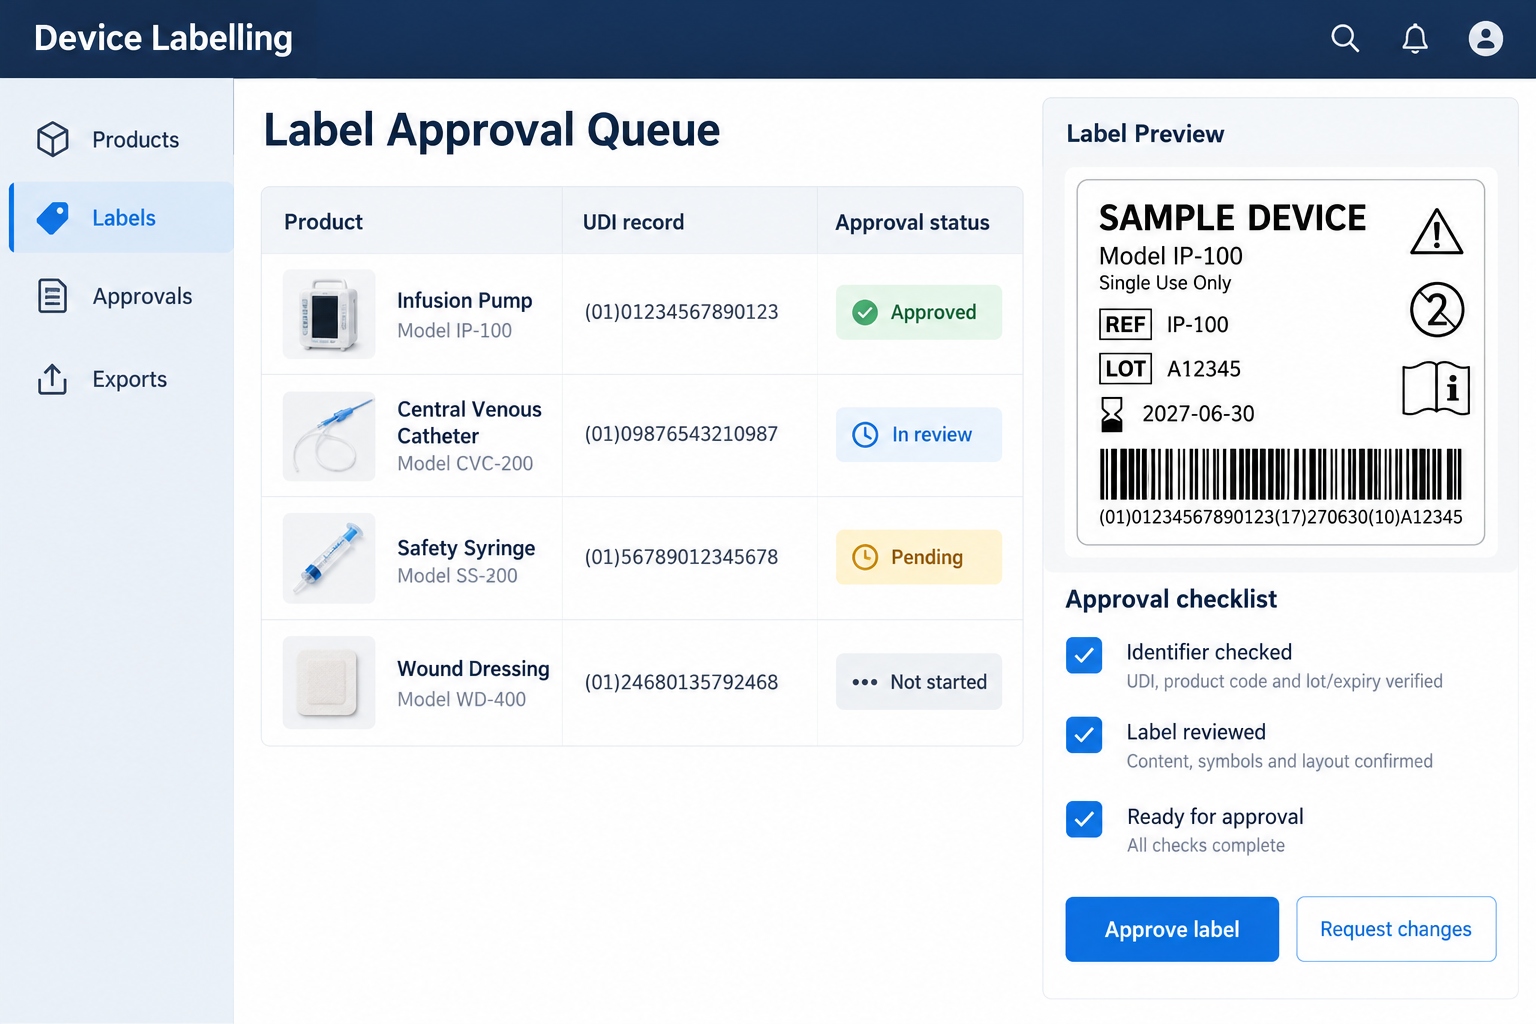Open the Approvals section
1536x1024 pixels.
(121, 296)
